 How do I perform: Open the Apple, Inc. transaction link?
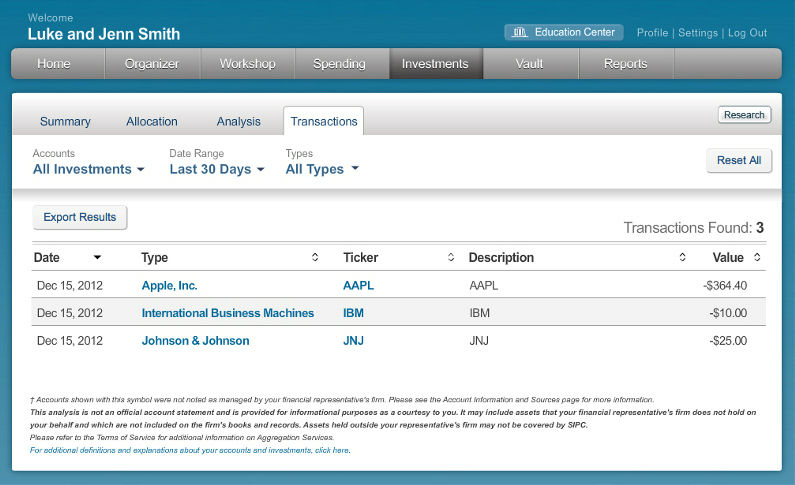pyautogui.click(x=169, y=285)
